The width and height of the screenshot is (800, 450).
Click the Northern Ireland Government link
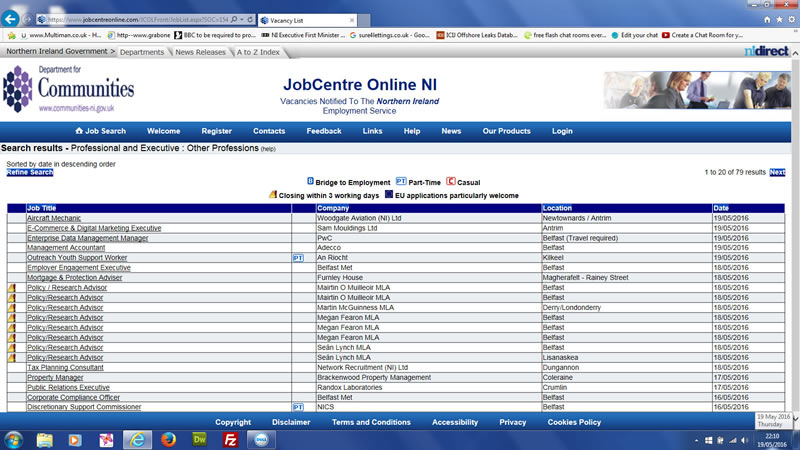tap(57, 52)
